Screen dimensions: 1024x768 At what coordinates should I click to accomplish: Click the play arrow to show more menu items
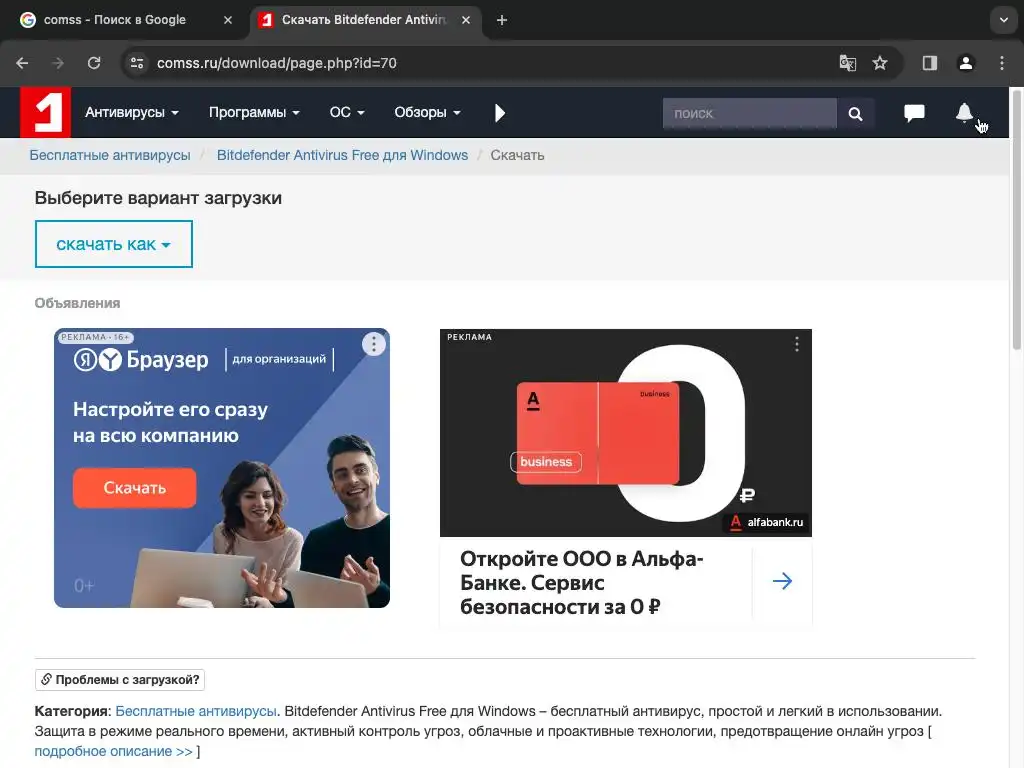500,113
